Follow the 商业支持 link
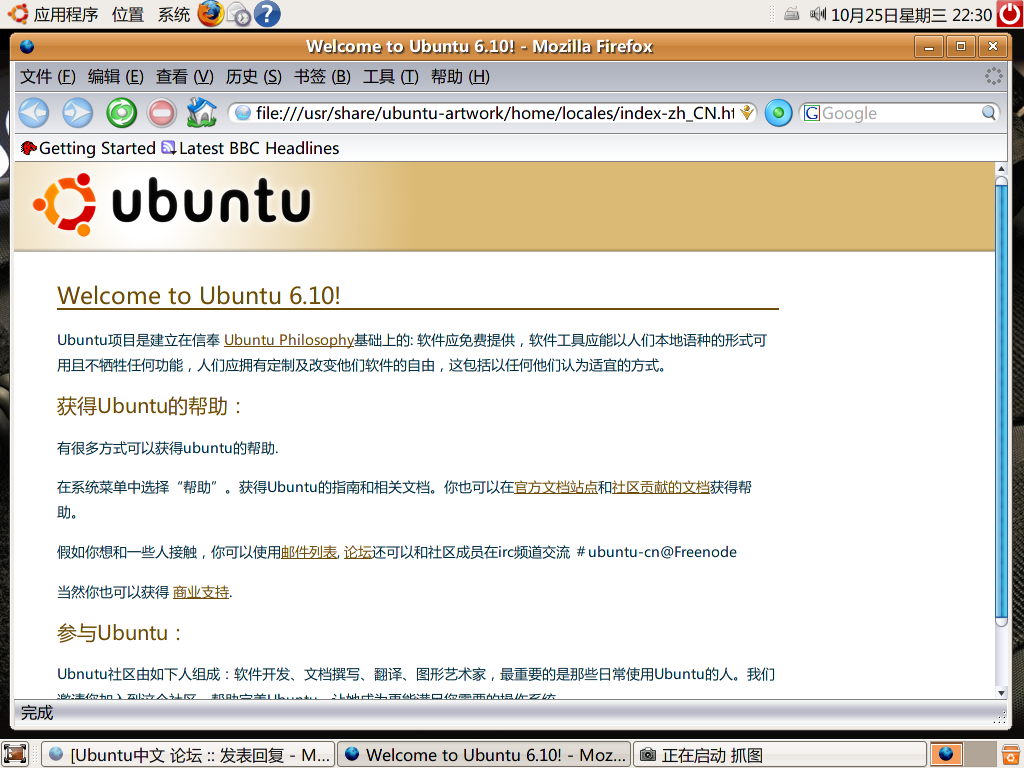Screen dimensions: 1024x768 click(201, 592)
